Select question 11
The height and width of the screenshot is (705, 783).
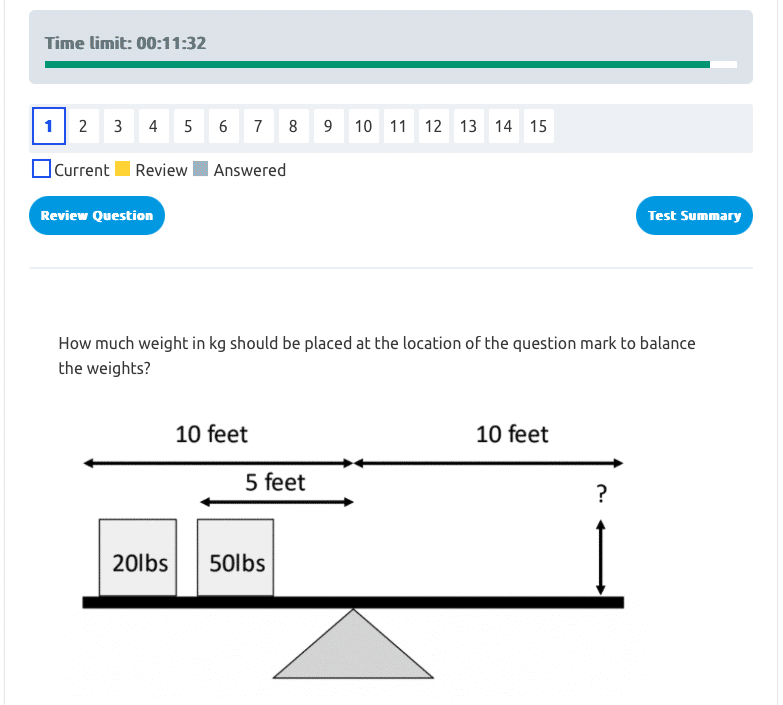pyautogui.click(x=398, y=126)
